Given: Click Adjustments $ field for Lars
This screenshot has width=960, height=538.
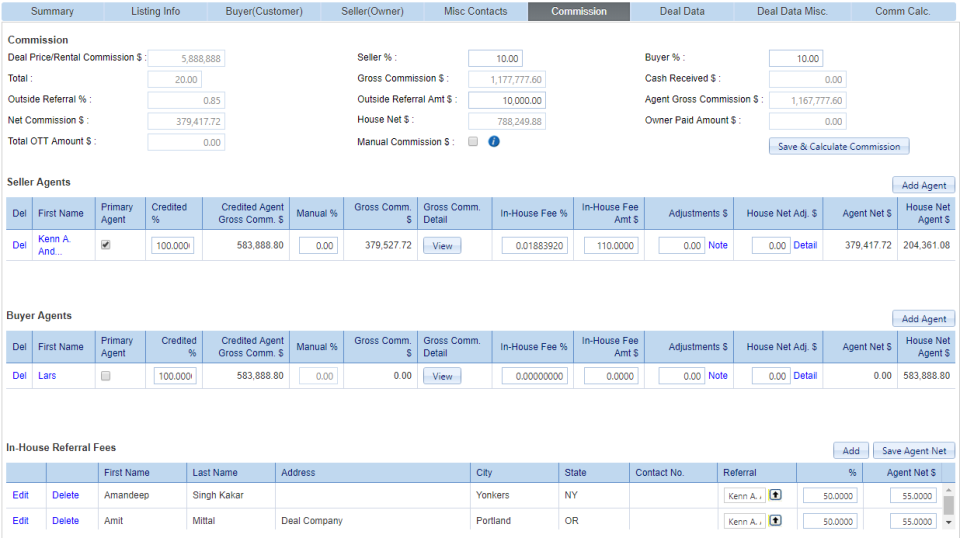Looking at the screenshot, I should (x=681, y=376).
